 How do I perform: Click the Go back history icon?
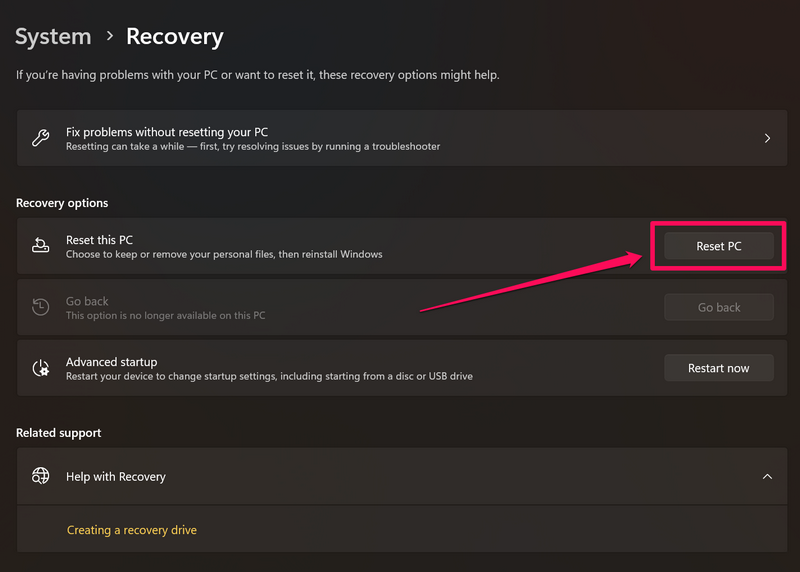pyautogui.click(x=41, y=307)
